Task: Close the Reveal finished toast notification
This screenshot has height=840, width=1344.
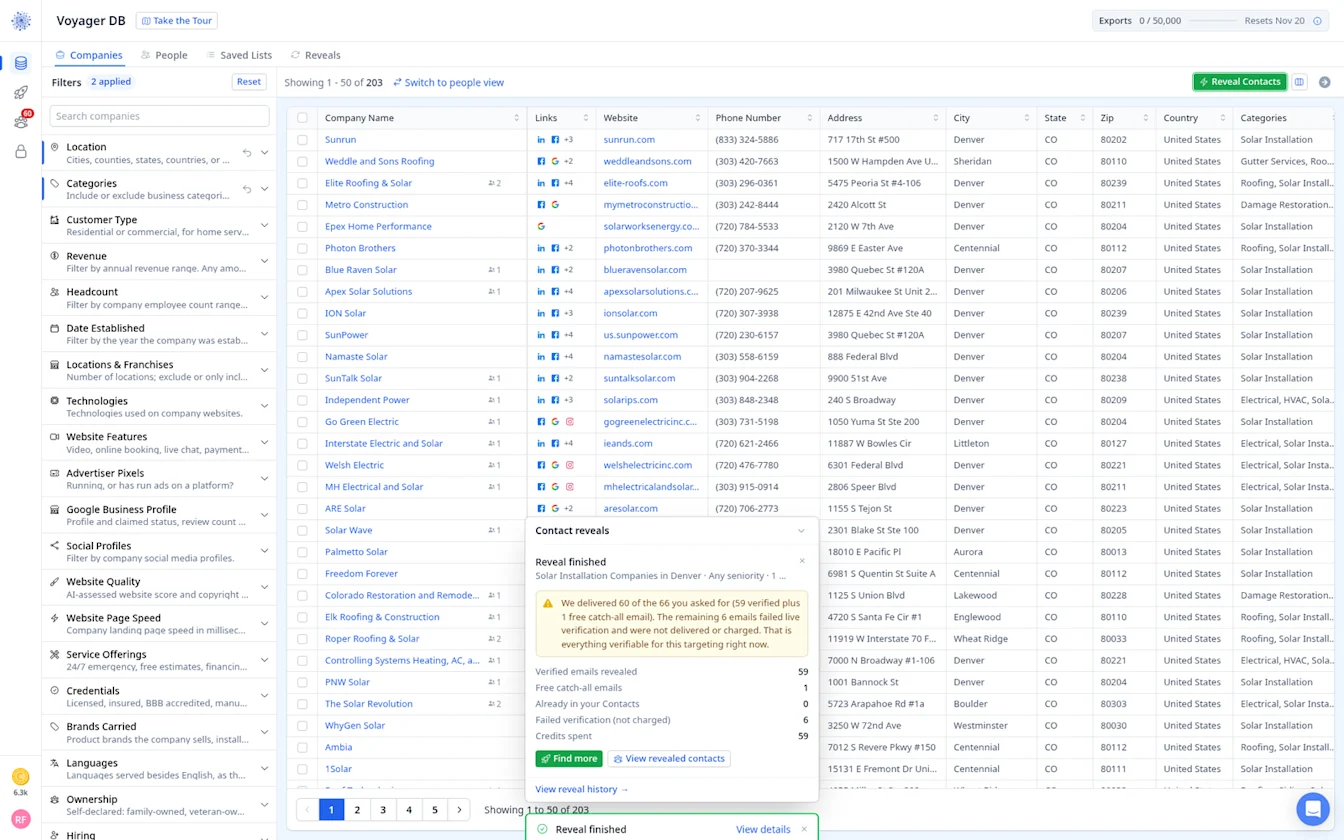Action: coord(804,829)
